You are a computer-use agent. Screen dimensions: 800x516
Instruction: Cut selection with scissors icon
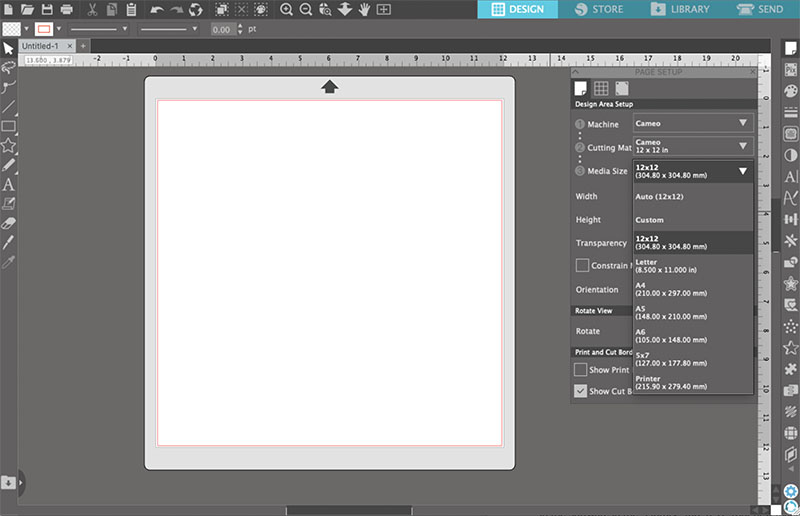(x=92, y=9)
